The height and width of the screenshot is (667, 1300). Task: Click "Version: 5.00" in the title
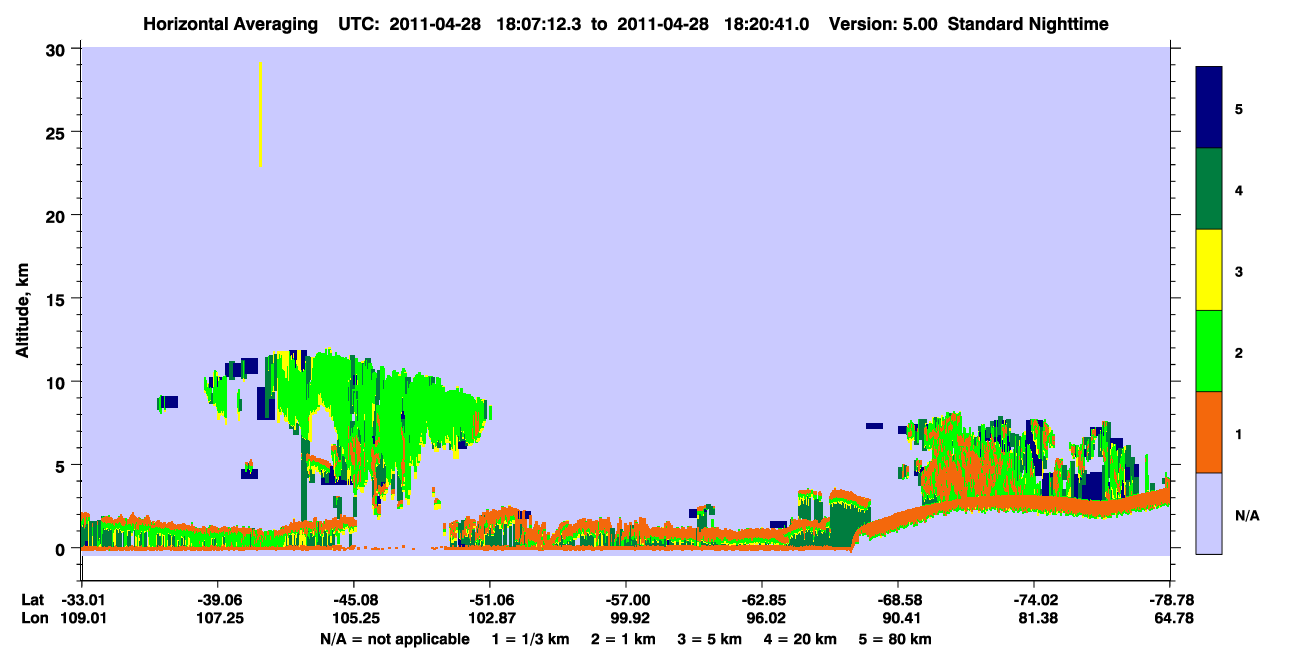[884, 24]
